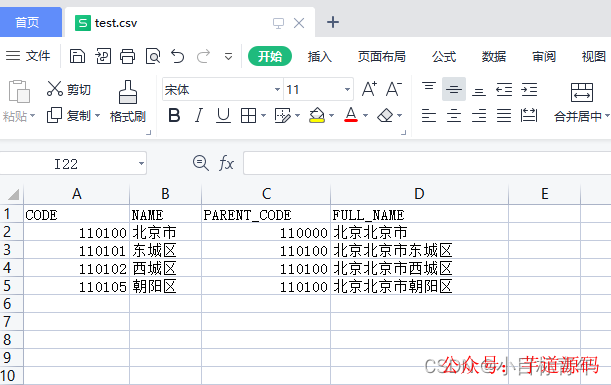This screenshot has width=611, height=385.
Task: Toggle Bold formatting
Action: [x=174, y=115]
